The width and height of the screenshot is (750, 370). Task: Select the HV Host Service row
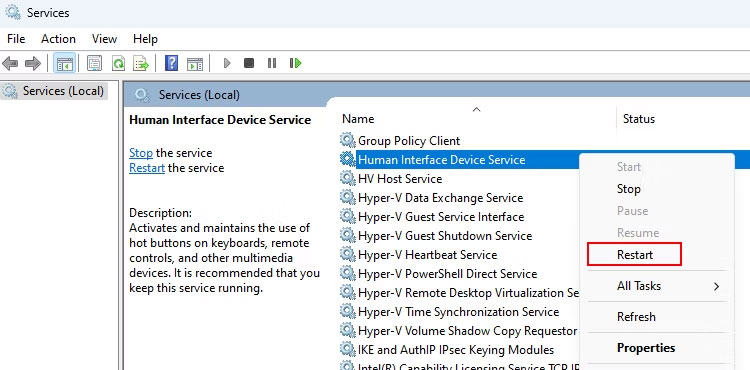(x=400, y=179)
